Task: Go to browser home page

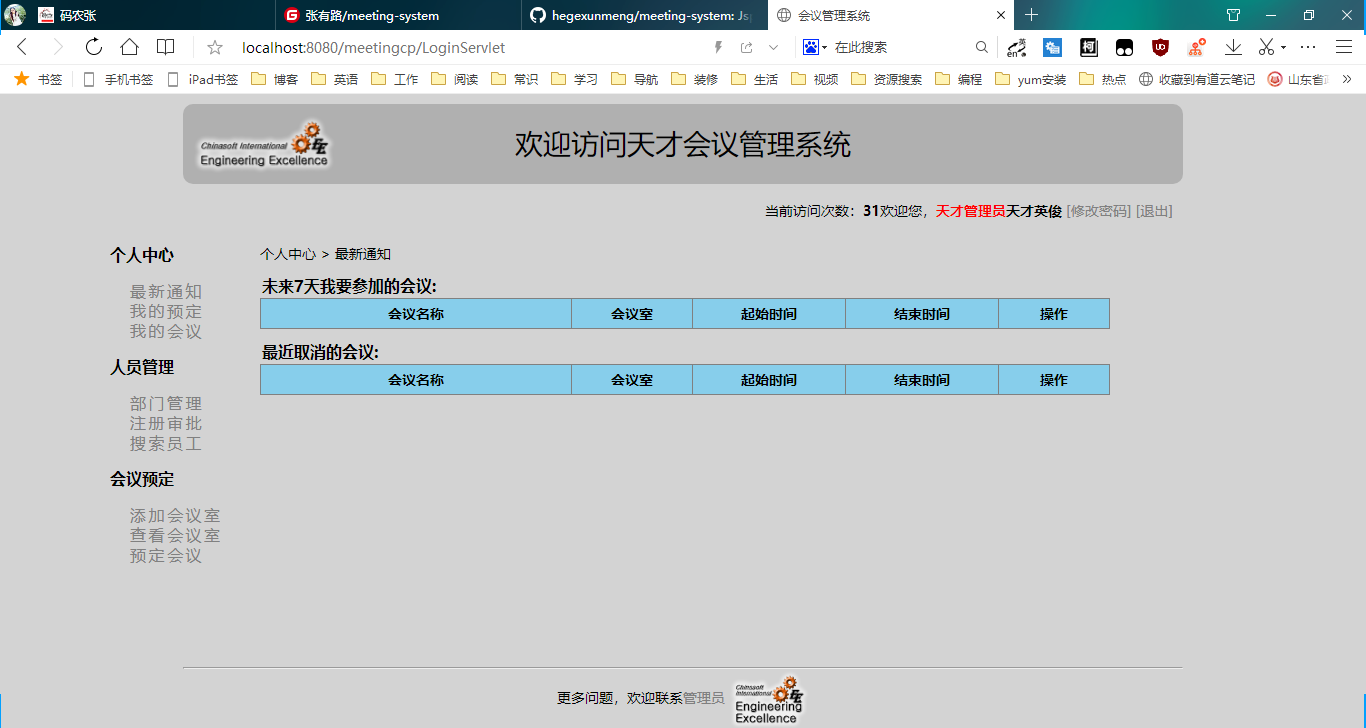Action: pyautogui.click(x=129, y=46)
